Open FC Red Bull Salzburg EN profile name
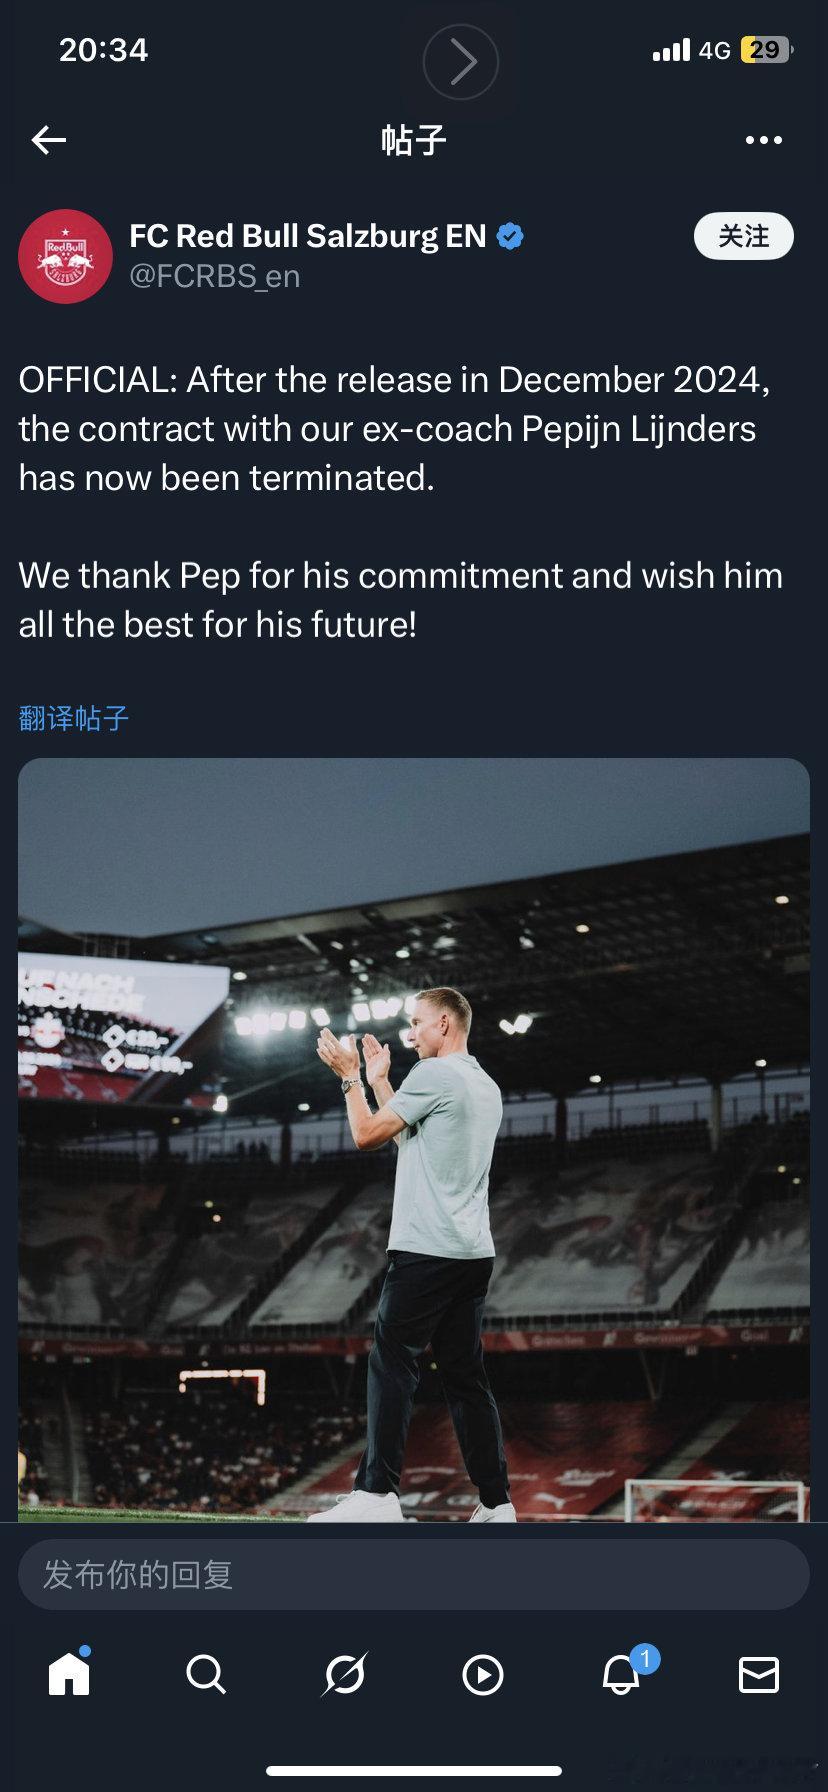 [x=307, y=237]
